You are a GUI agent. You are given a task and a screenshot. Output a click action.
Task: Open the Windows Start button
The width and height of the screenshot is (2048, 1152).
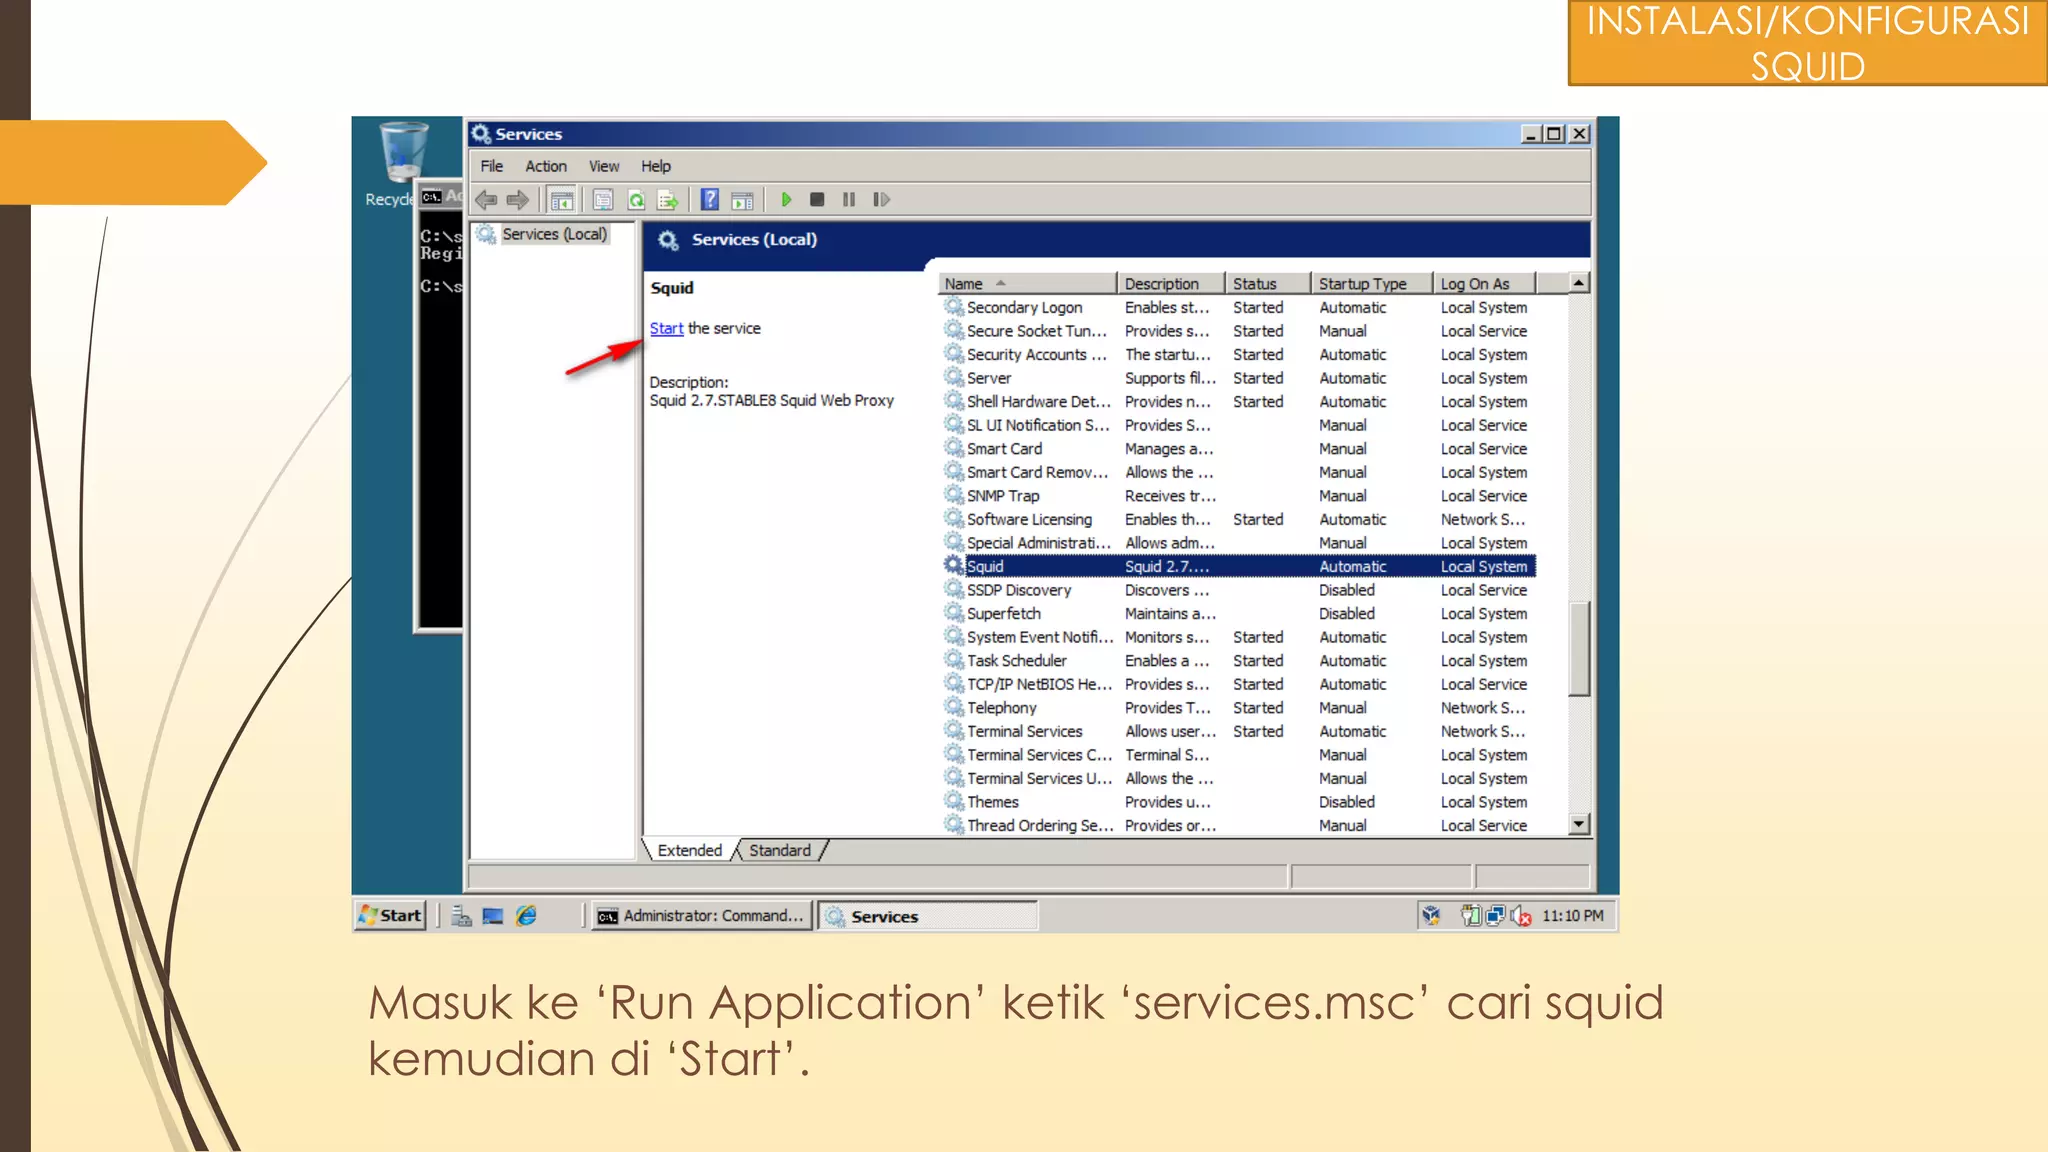pos(391,915)
